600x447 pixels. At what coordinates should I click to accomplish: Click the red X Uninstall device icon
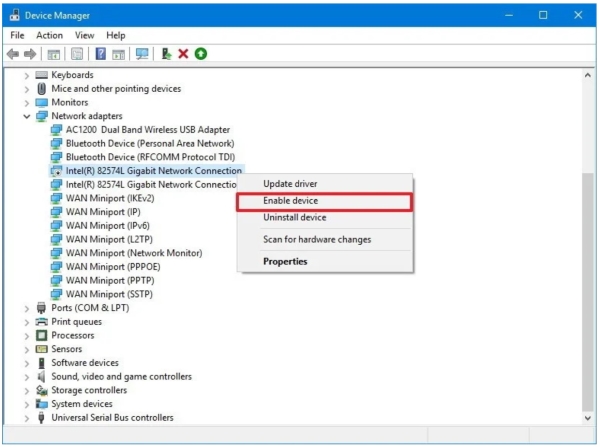click(x=183, y=54)
